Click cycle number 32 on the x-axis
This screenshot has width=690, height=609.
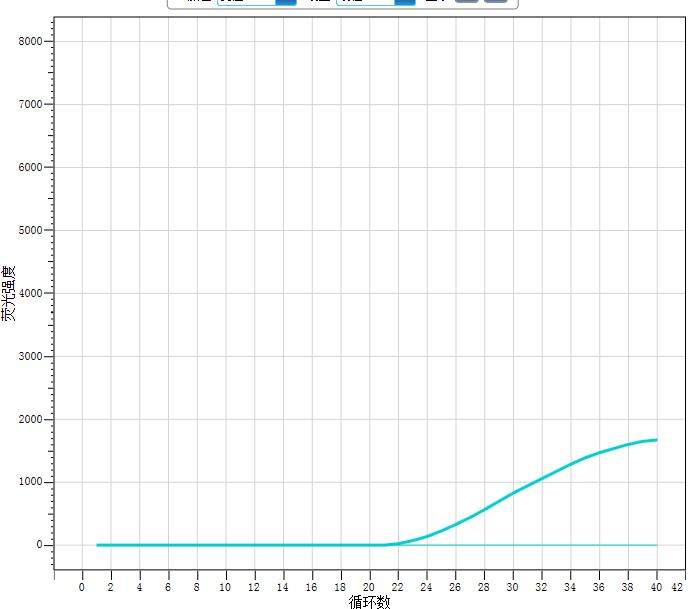pyautogui.click(x=541, y=587)
